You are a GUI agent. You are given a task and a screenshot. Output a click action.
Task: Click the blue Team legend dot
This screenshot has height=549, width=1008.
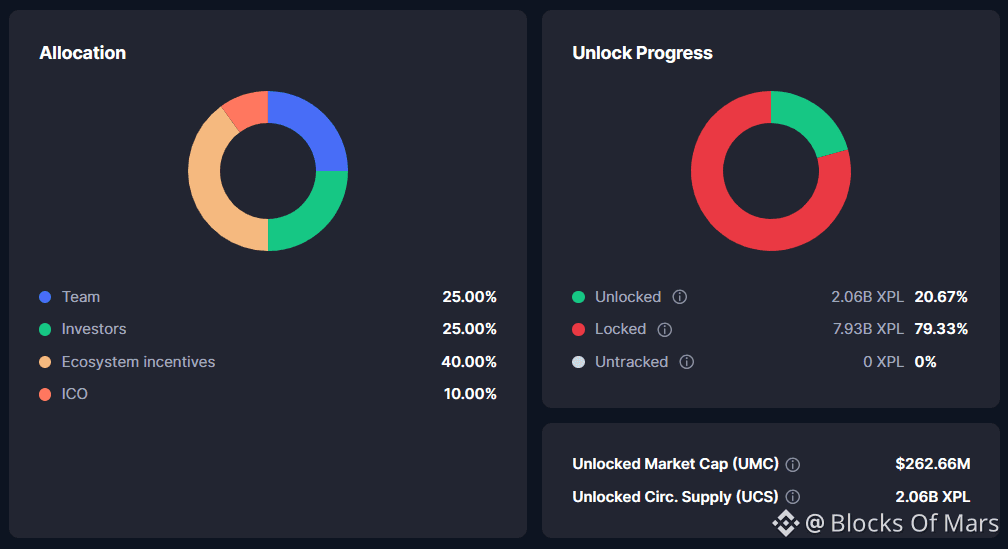pos(45,297)
